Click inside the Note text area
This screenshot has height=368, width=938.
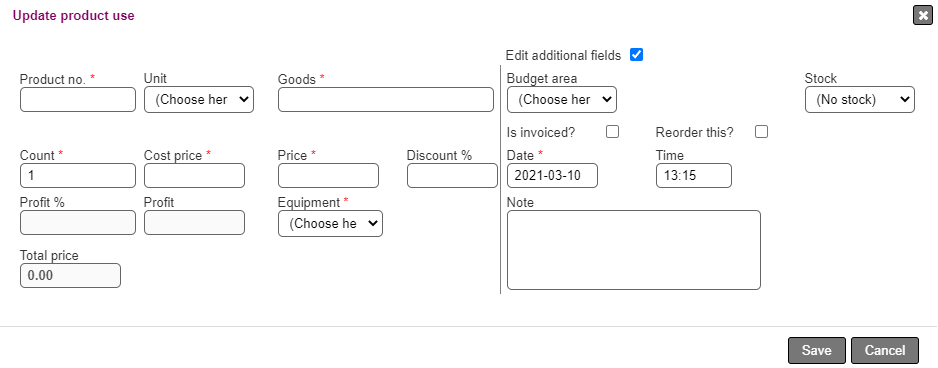(634, 250)
